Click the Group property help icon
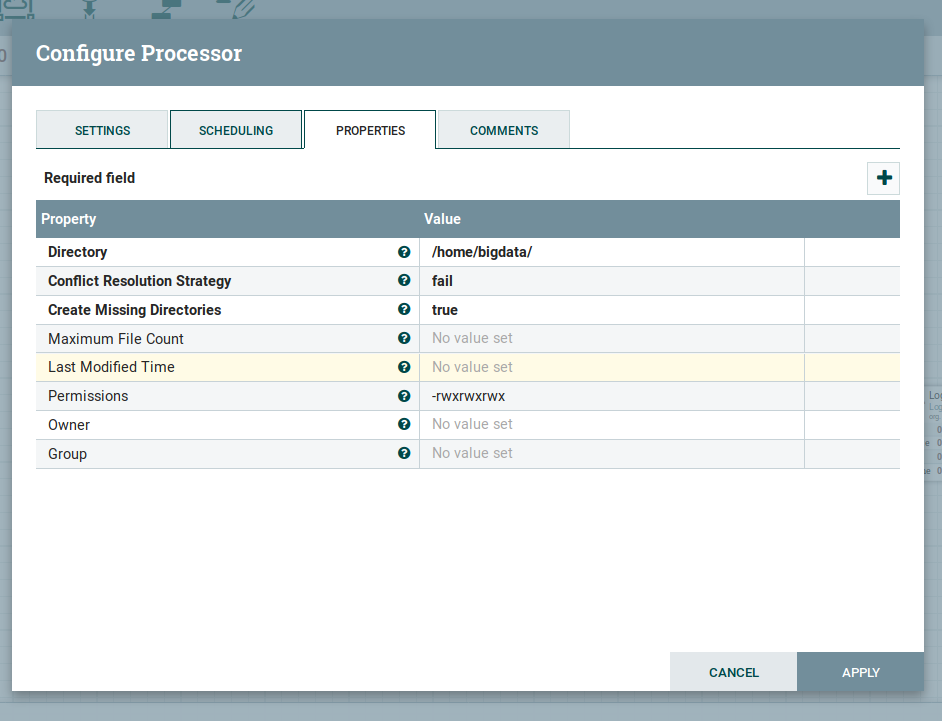This screenshot has width=942, height=721. (x=404, y=453)
